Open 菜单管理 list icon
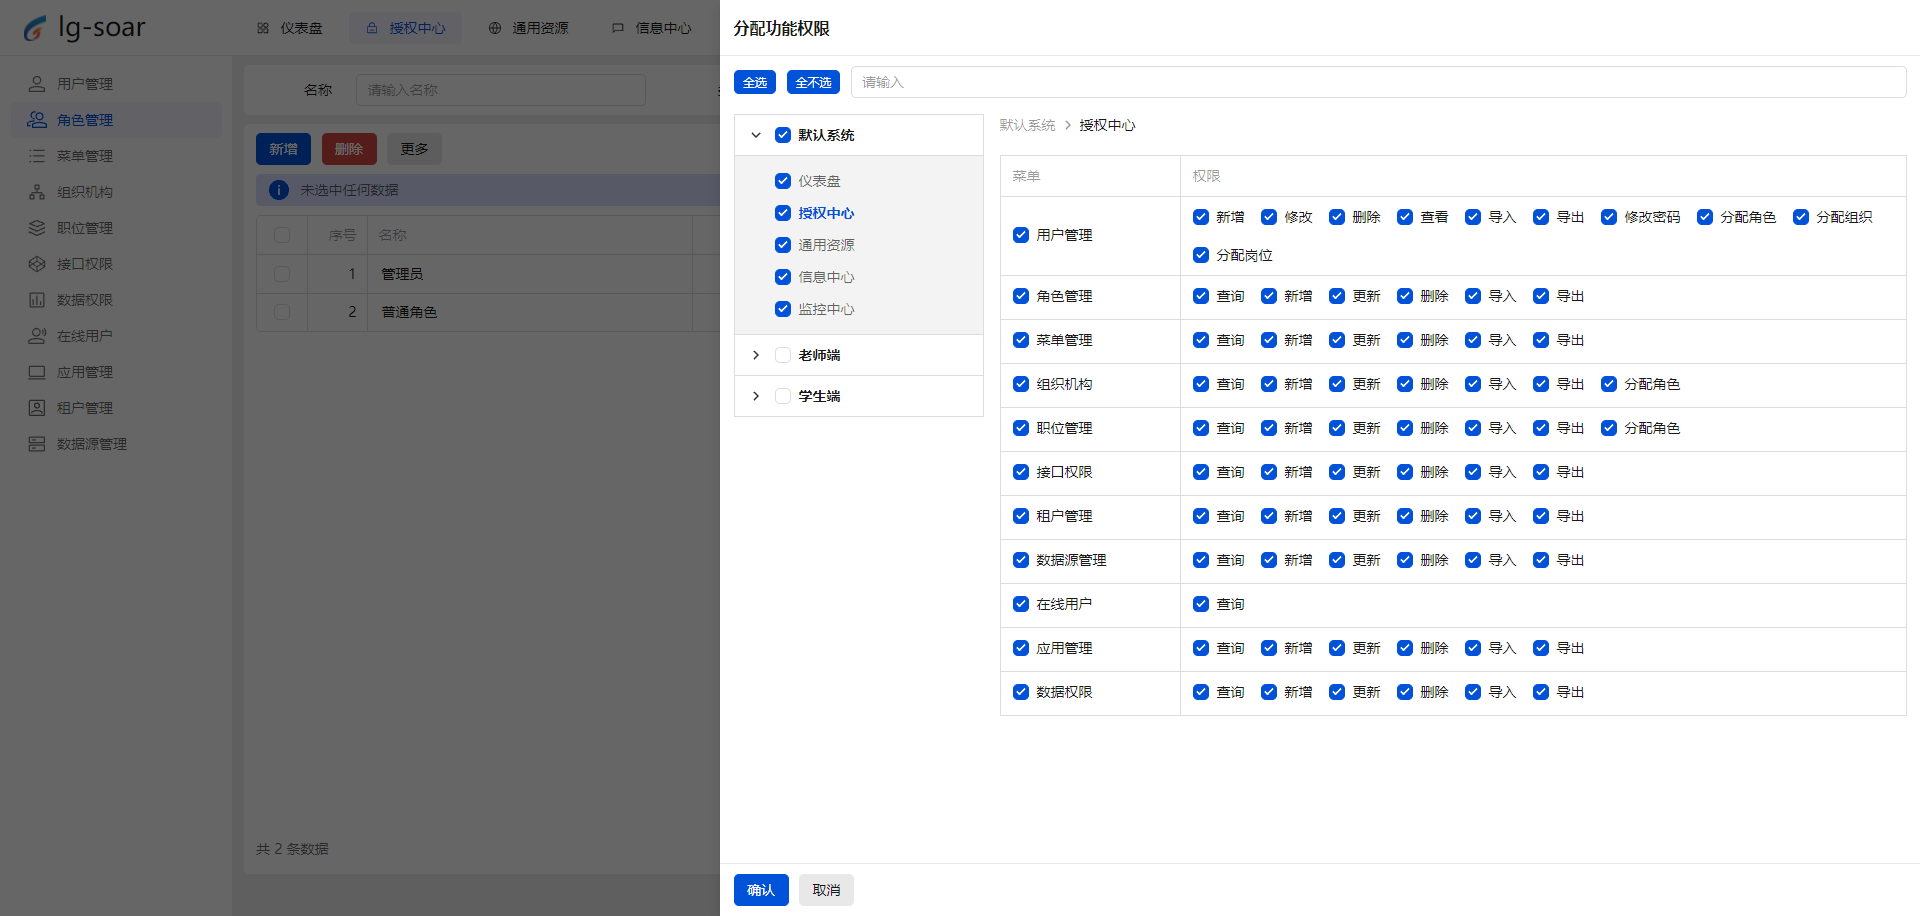 point(37,156)
